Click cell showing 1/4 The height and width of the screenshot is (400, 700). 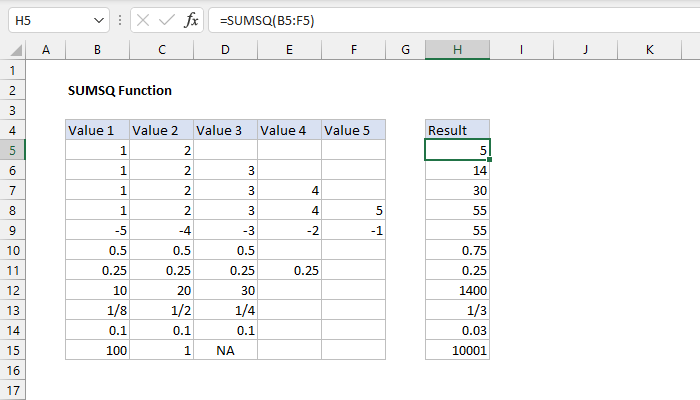[225, 310]
